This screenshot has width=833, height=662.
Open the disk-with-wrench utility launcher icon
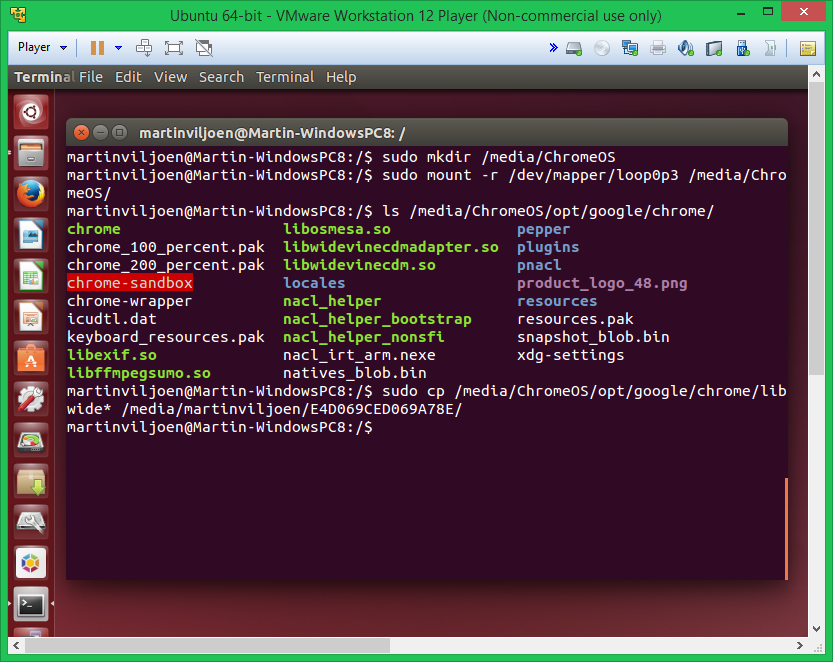tap(31, 522)
